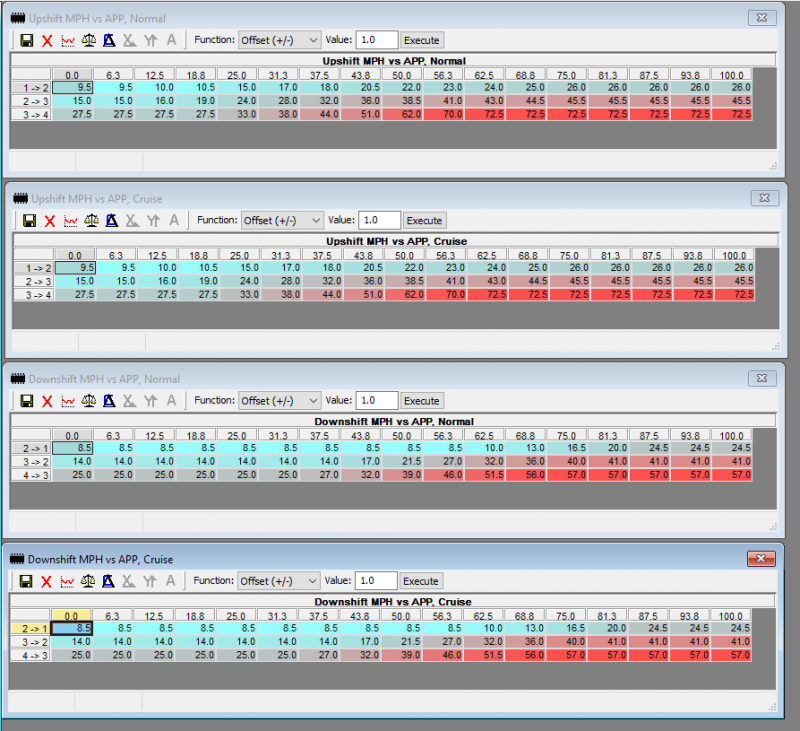This screenshot has width=800, height=731.
Task: Save the Downshift Normal table via floppy icon
Action: tap(27, 401)
